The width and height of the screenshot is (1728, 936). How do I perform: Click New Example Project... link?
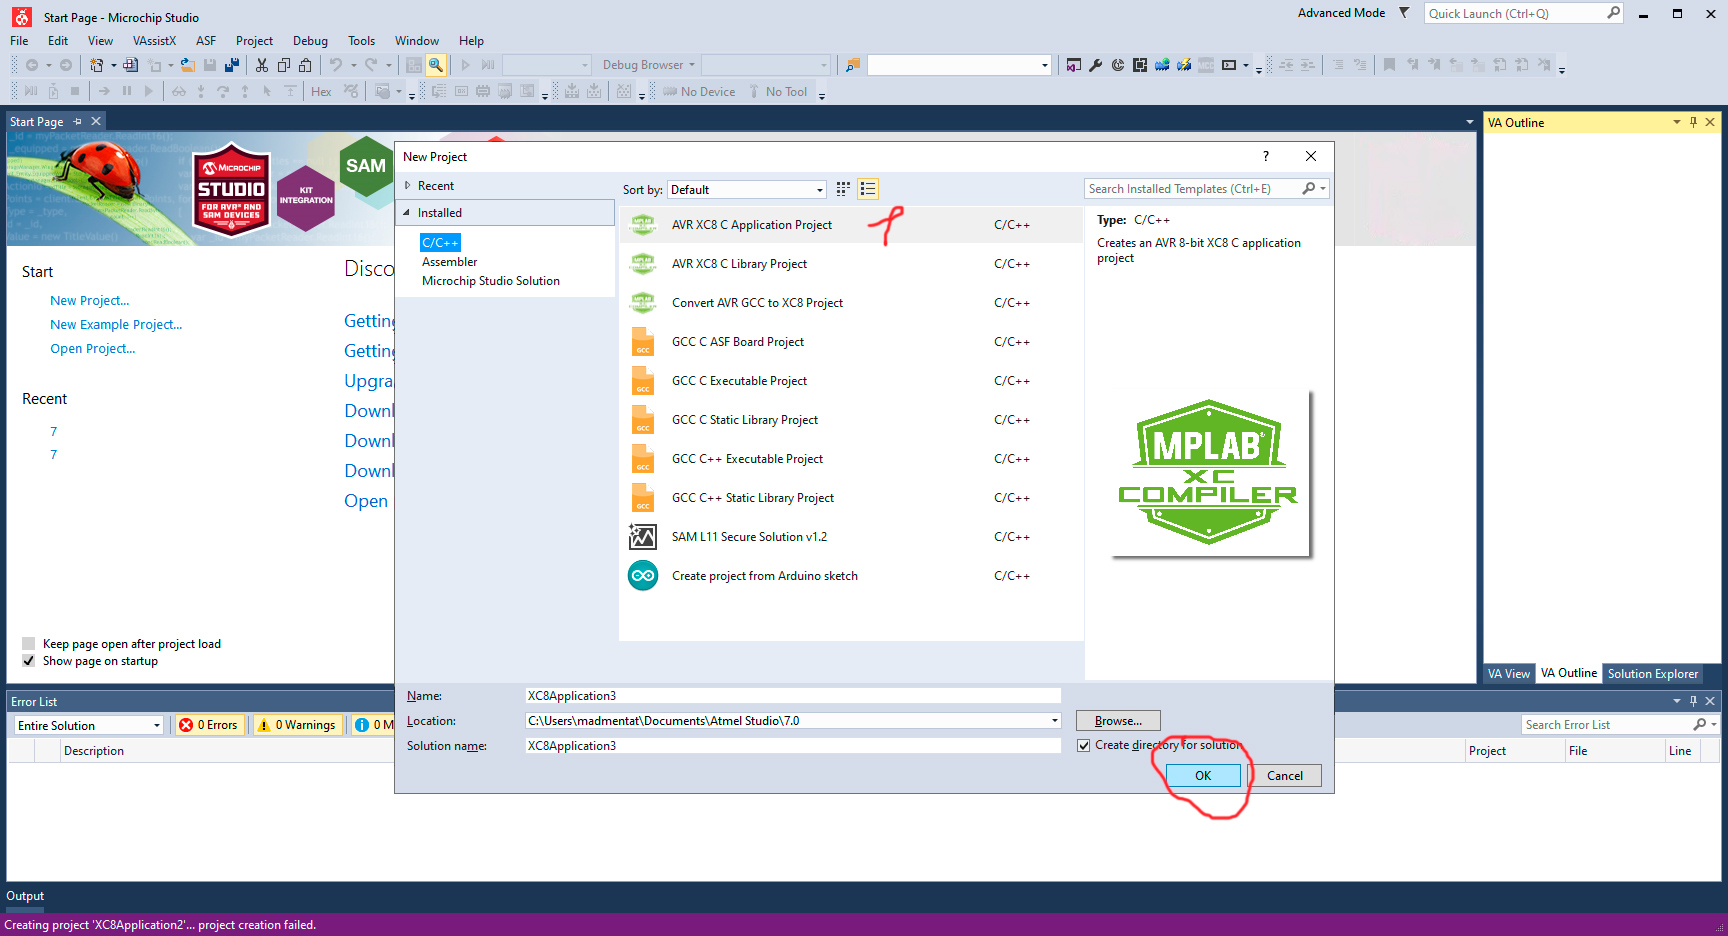click(116, 325)
